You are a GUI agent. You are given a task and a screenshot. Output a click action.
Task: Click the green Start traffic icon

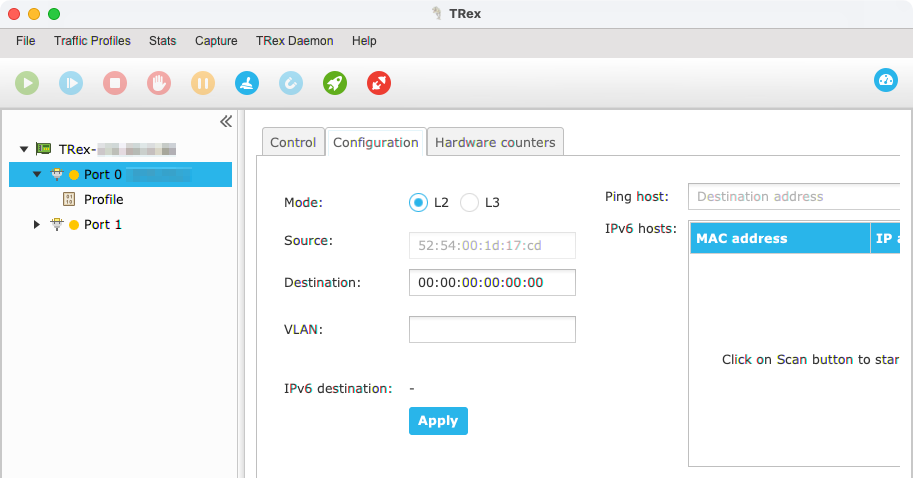click(27, 83)
